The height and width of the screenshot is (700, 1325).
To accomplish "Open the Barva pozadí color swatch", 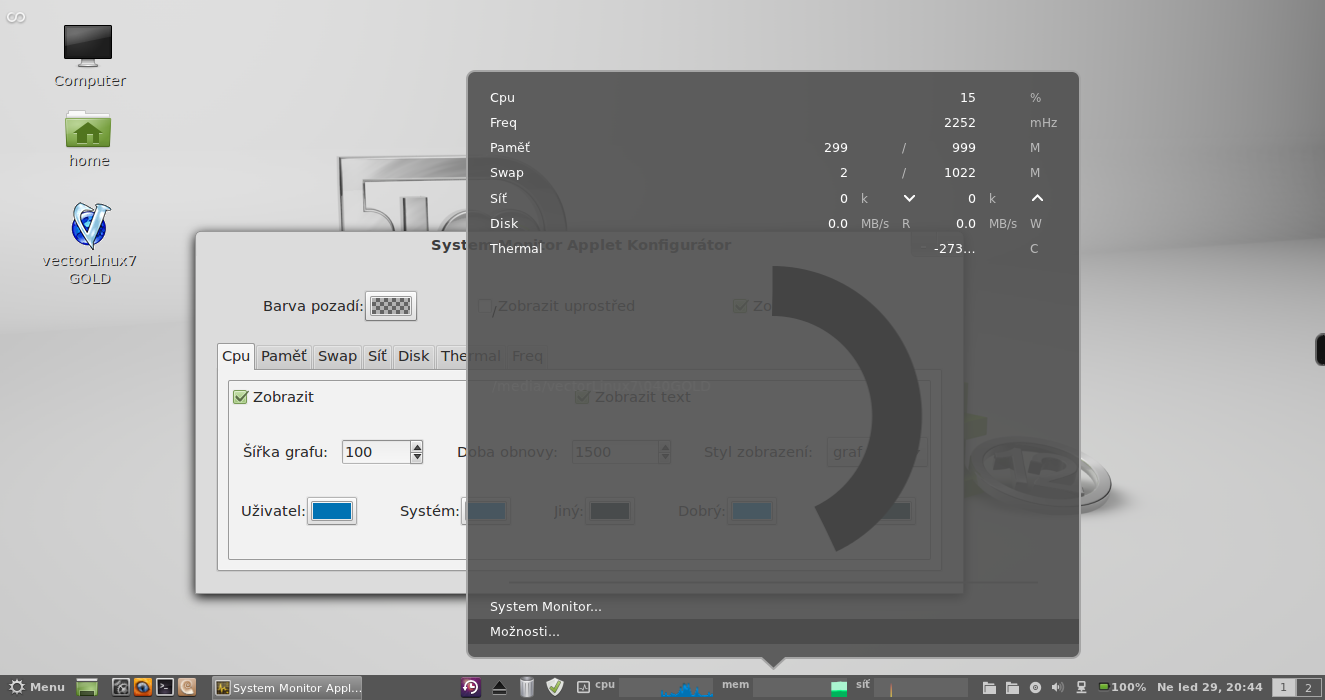I will 391,306.
